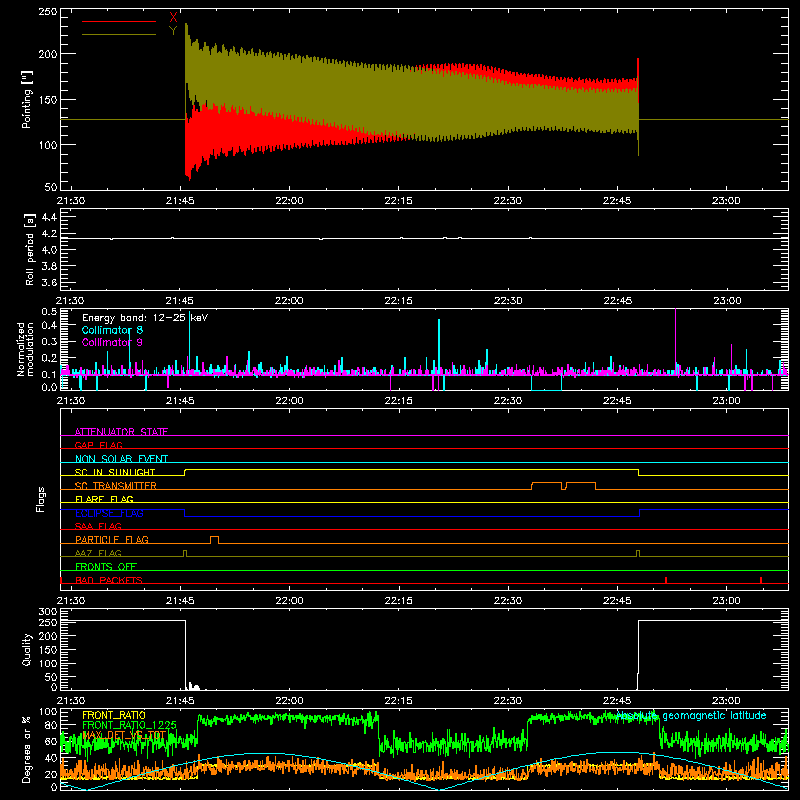Click 22:15 tick under the Pointing plot
Screen dimensions: 800x800
398,201
